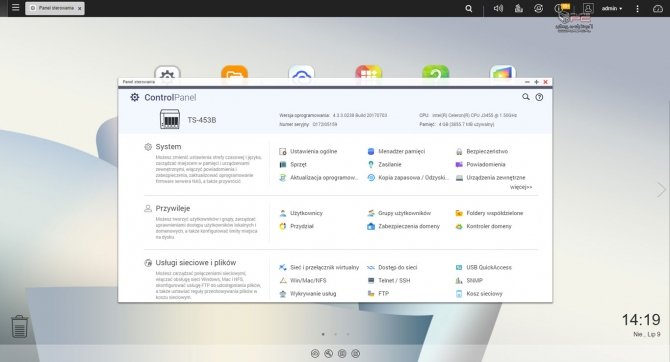Viewport: 670px width, 362px height.
Task: Select the Przywileje category heading
Action: point(173,209)
